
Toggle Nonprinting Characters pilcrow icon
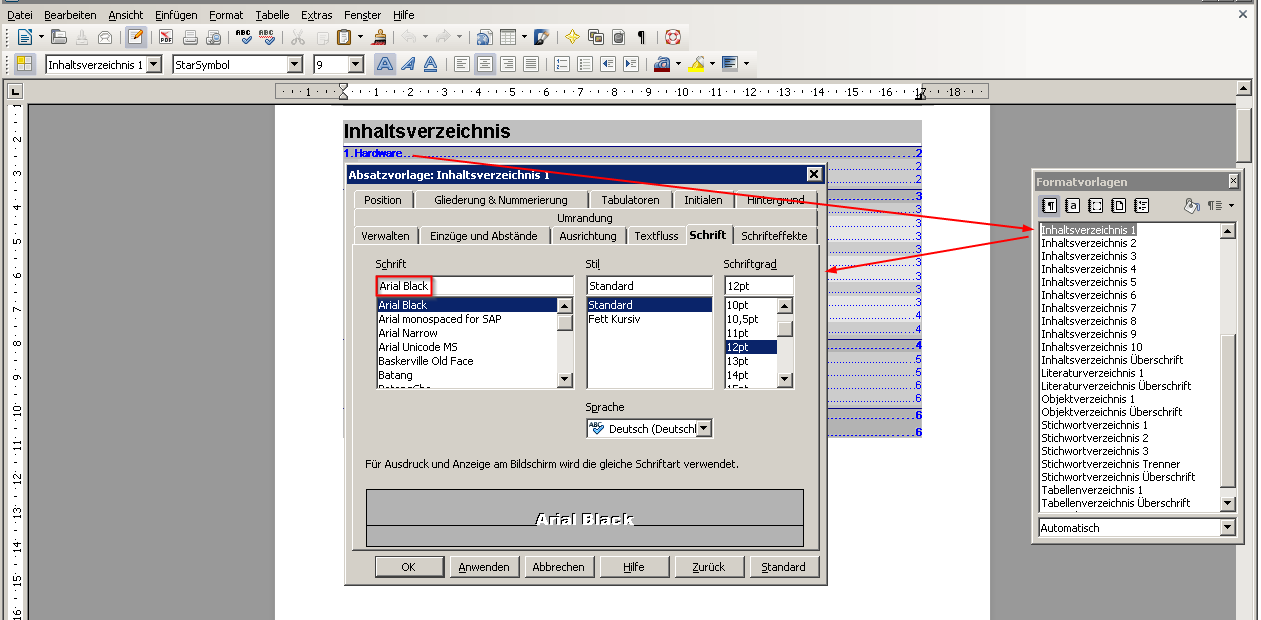[641, 37]
